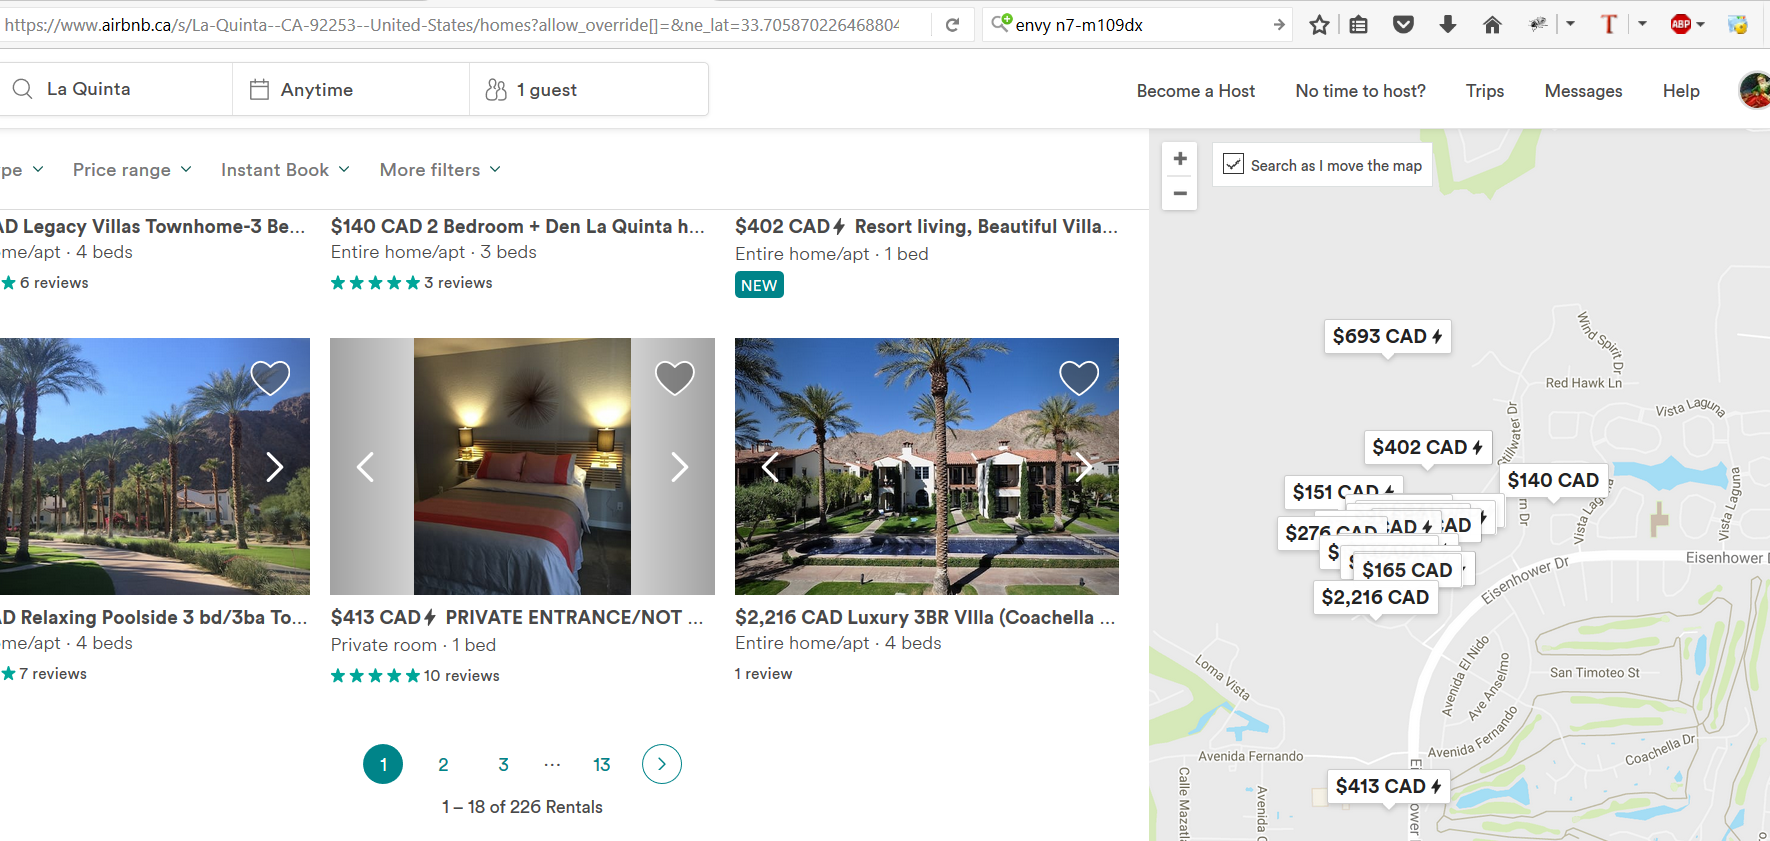Image resolution: width=1770 pixels, height=841 pixels.
Task: Select the $693 CAD map price marker
Action: click(x=1387, y=337)
